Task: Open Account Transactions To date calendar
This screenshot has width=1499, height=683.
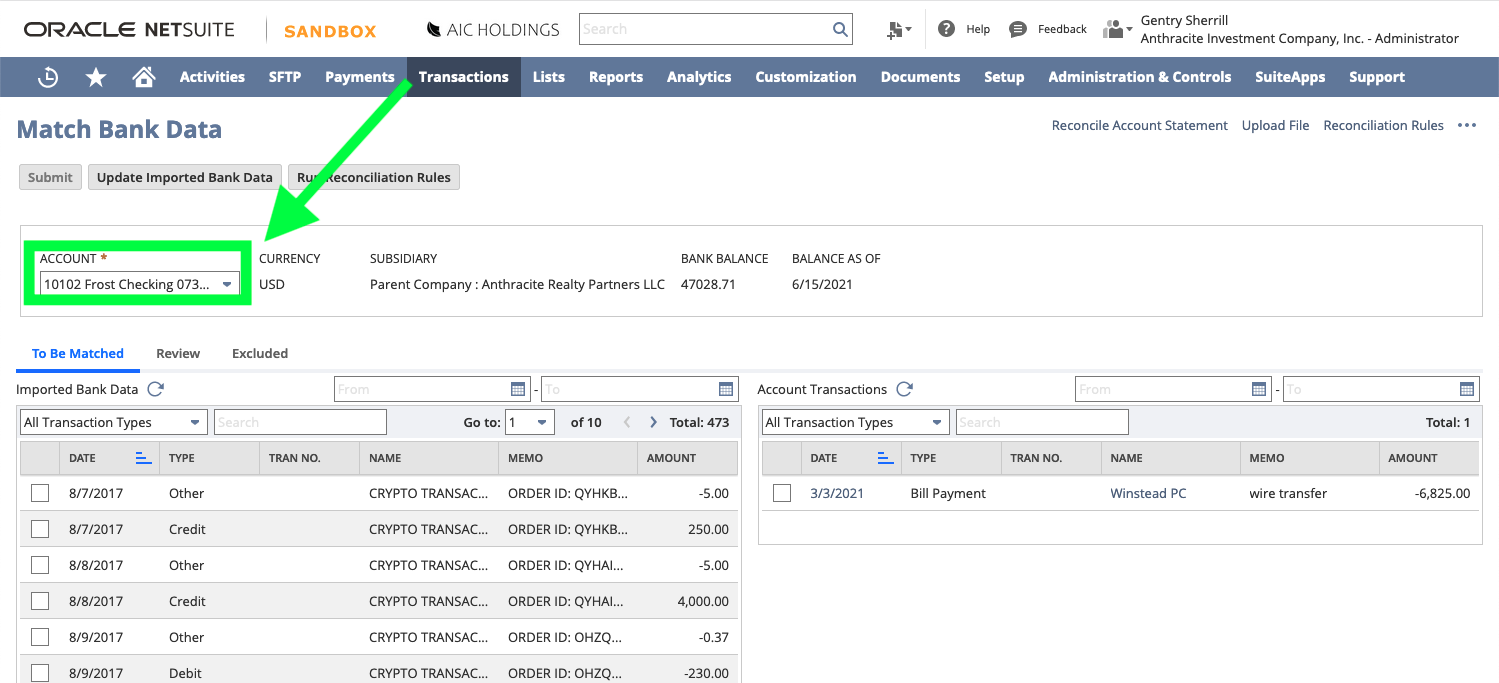Action: click(1467, 389)
